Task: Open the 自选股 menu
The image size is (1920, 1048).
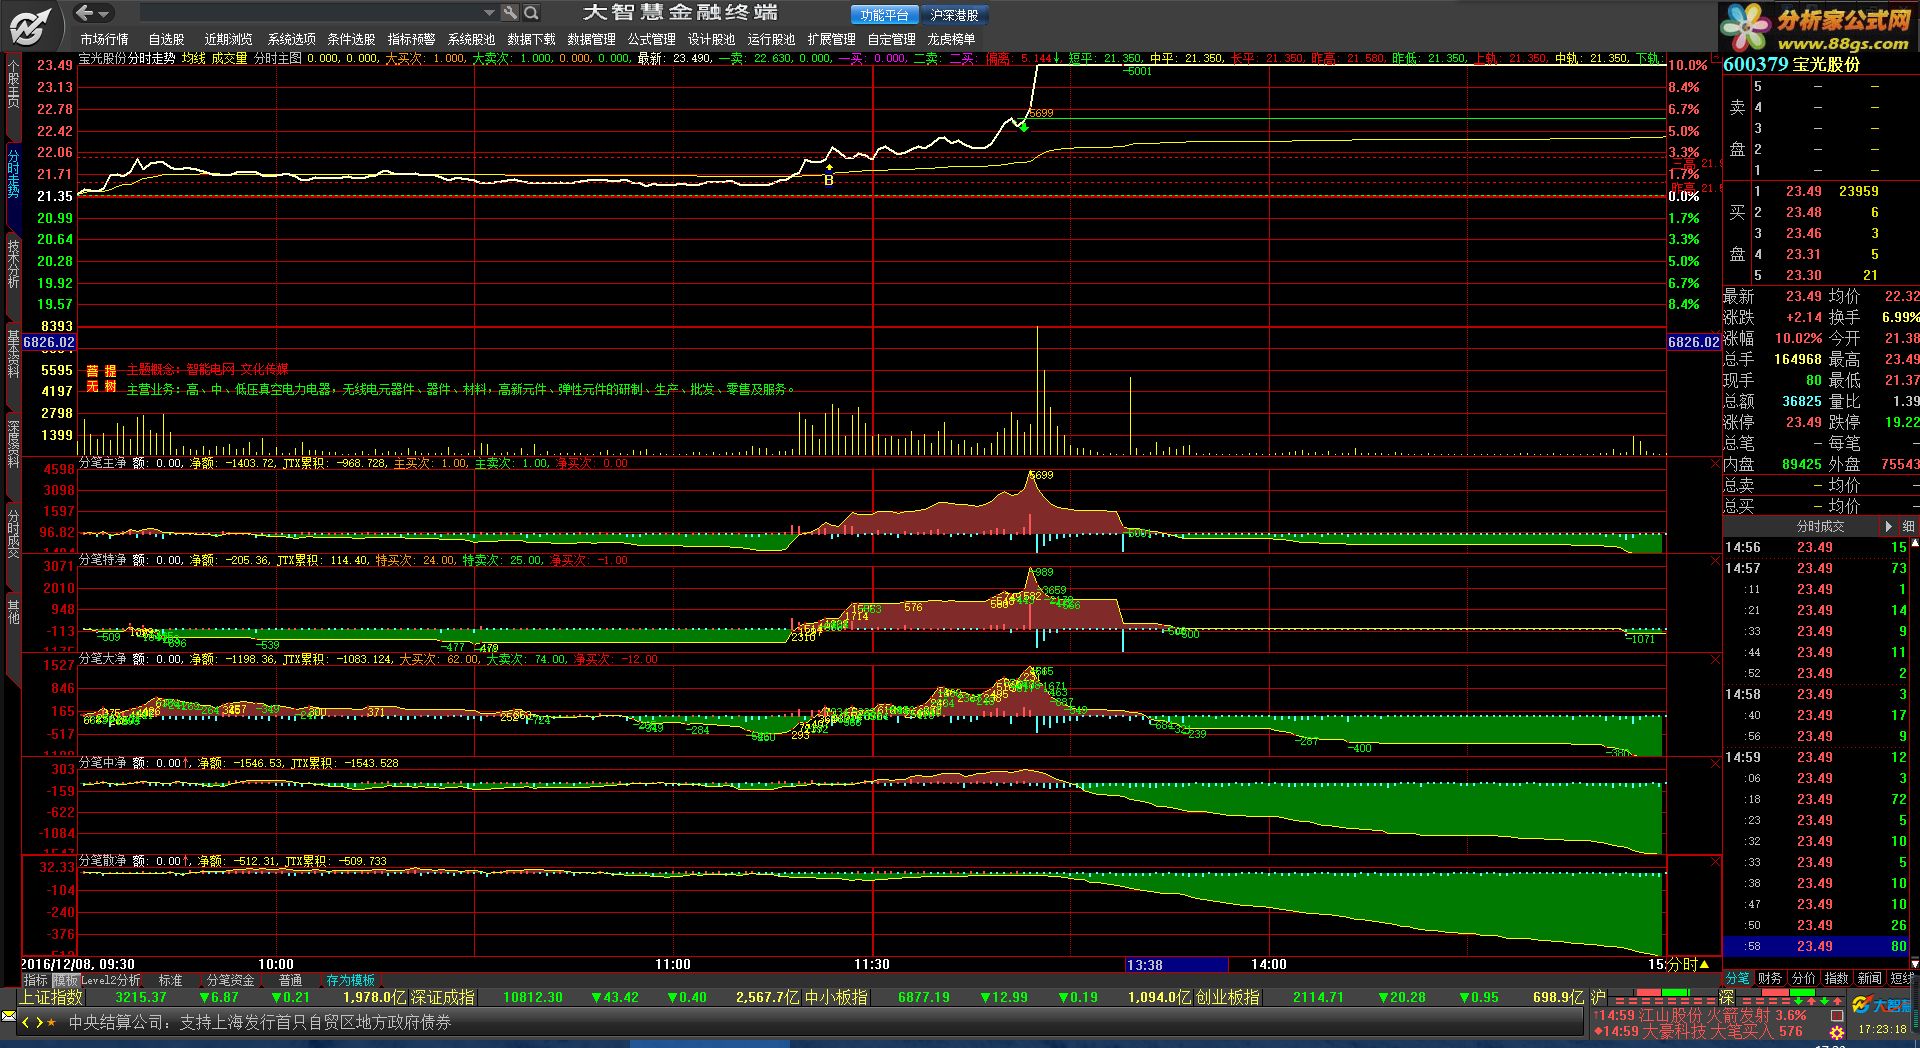Action: tap(166, 39)
